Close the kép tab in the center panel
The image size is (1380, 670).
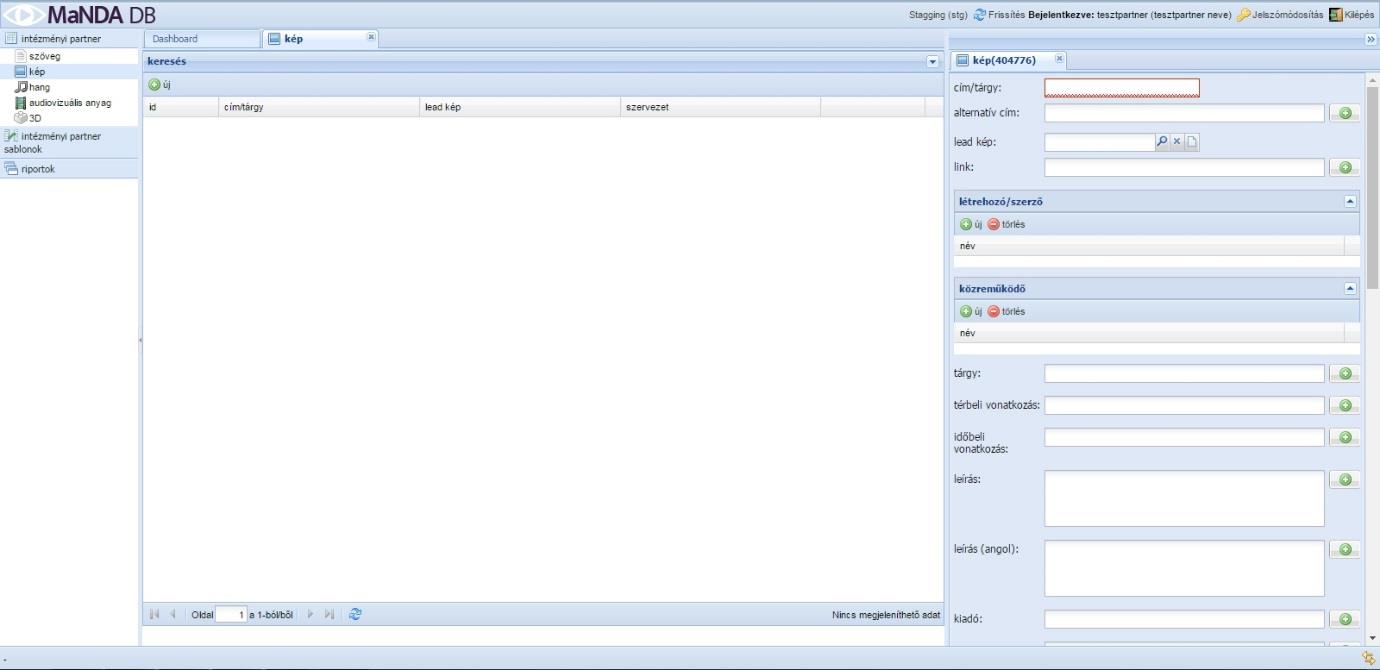(371, 36)
